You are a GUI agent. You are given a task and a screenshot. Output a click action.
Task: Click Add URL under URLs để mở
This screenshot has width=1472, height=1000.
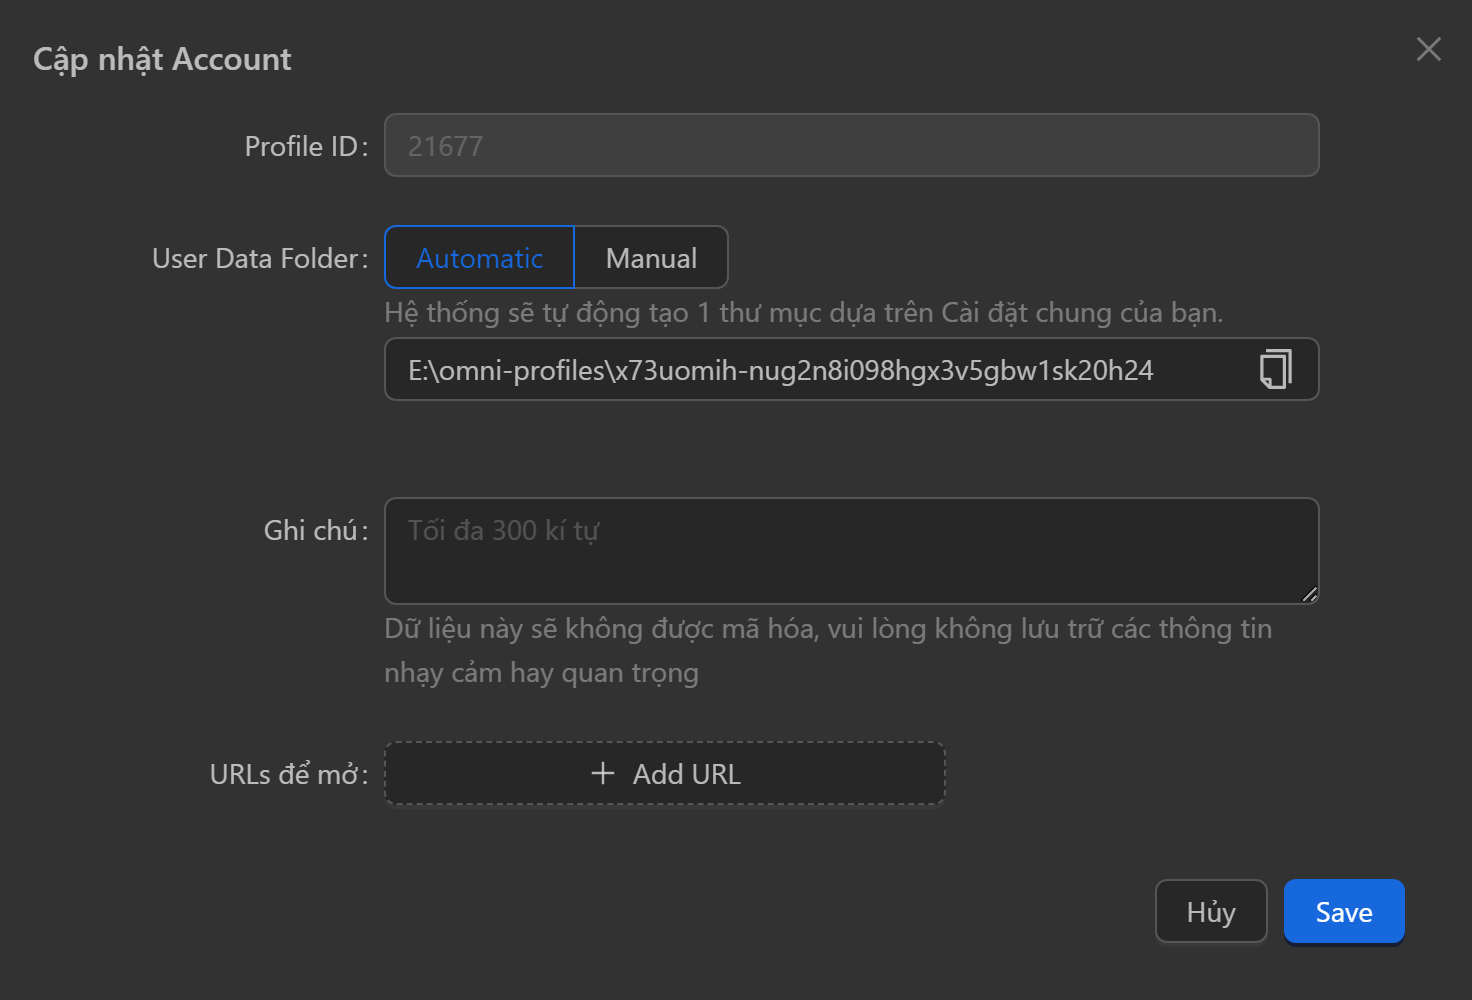point(665,773)
